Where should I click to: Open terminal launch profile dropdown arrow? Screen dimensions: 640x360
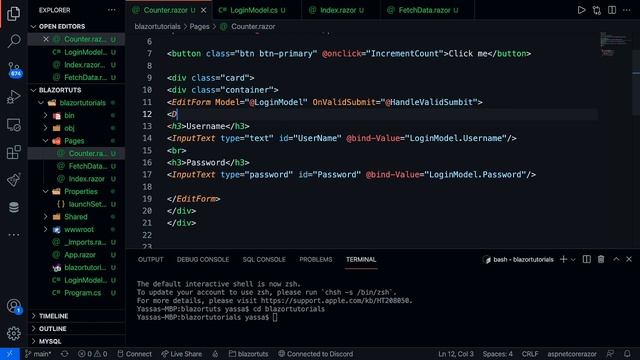point(573,260)
